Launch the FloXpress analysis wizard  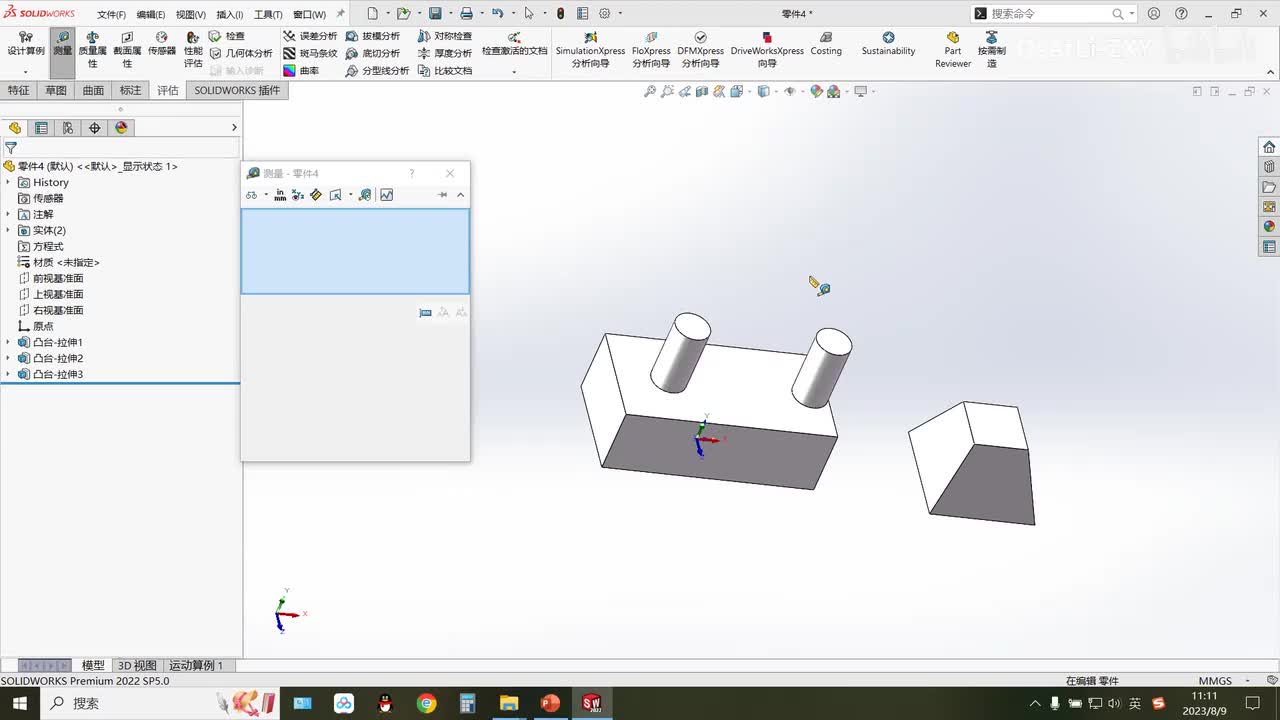point(651,50)
